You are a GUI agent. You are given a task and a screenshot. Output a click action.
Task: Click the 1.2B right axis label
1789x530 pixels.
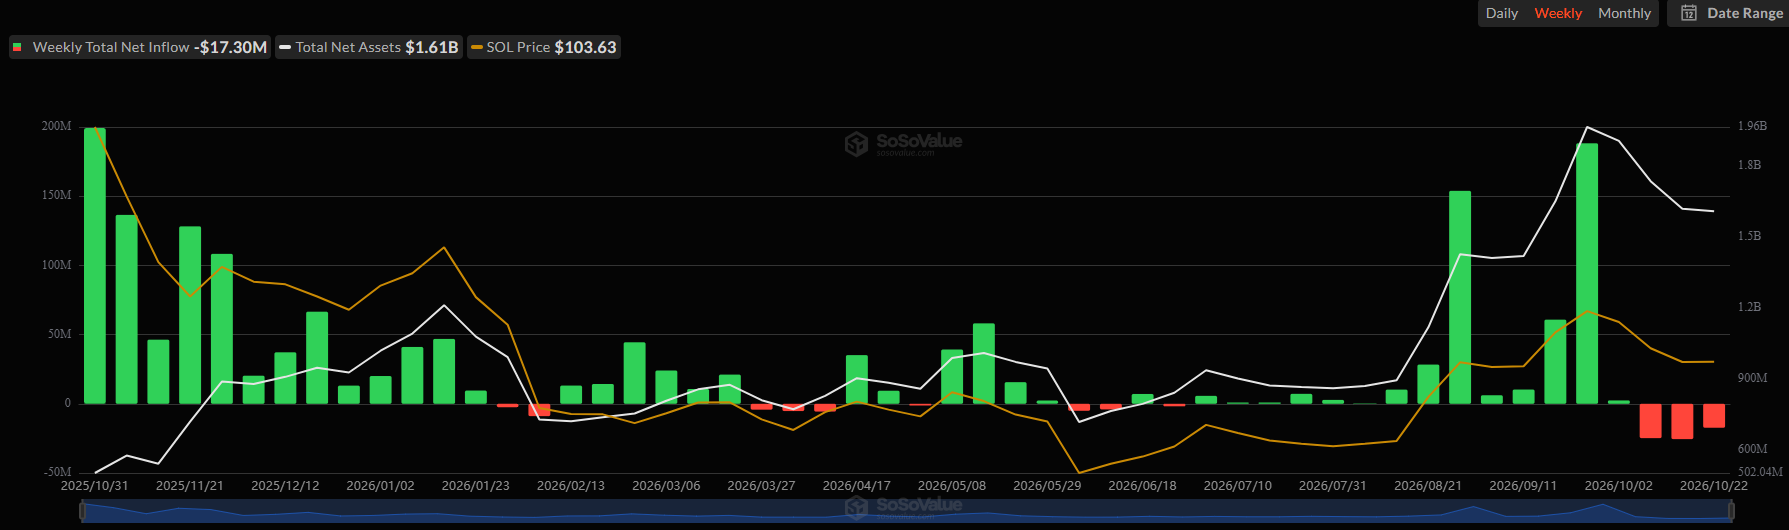point(1749,307)
